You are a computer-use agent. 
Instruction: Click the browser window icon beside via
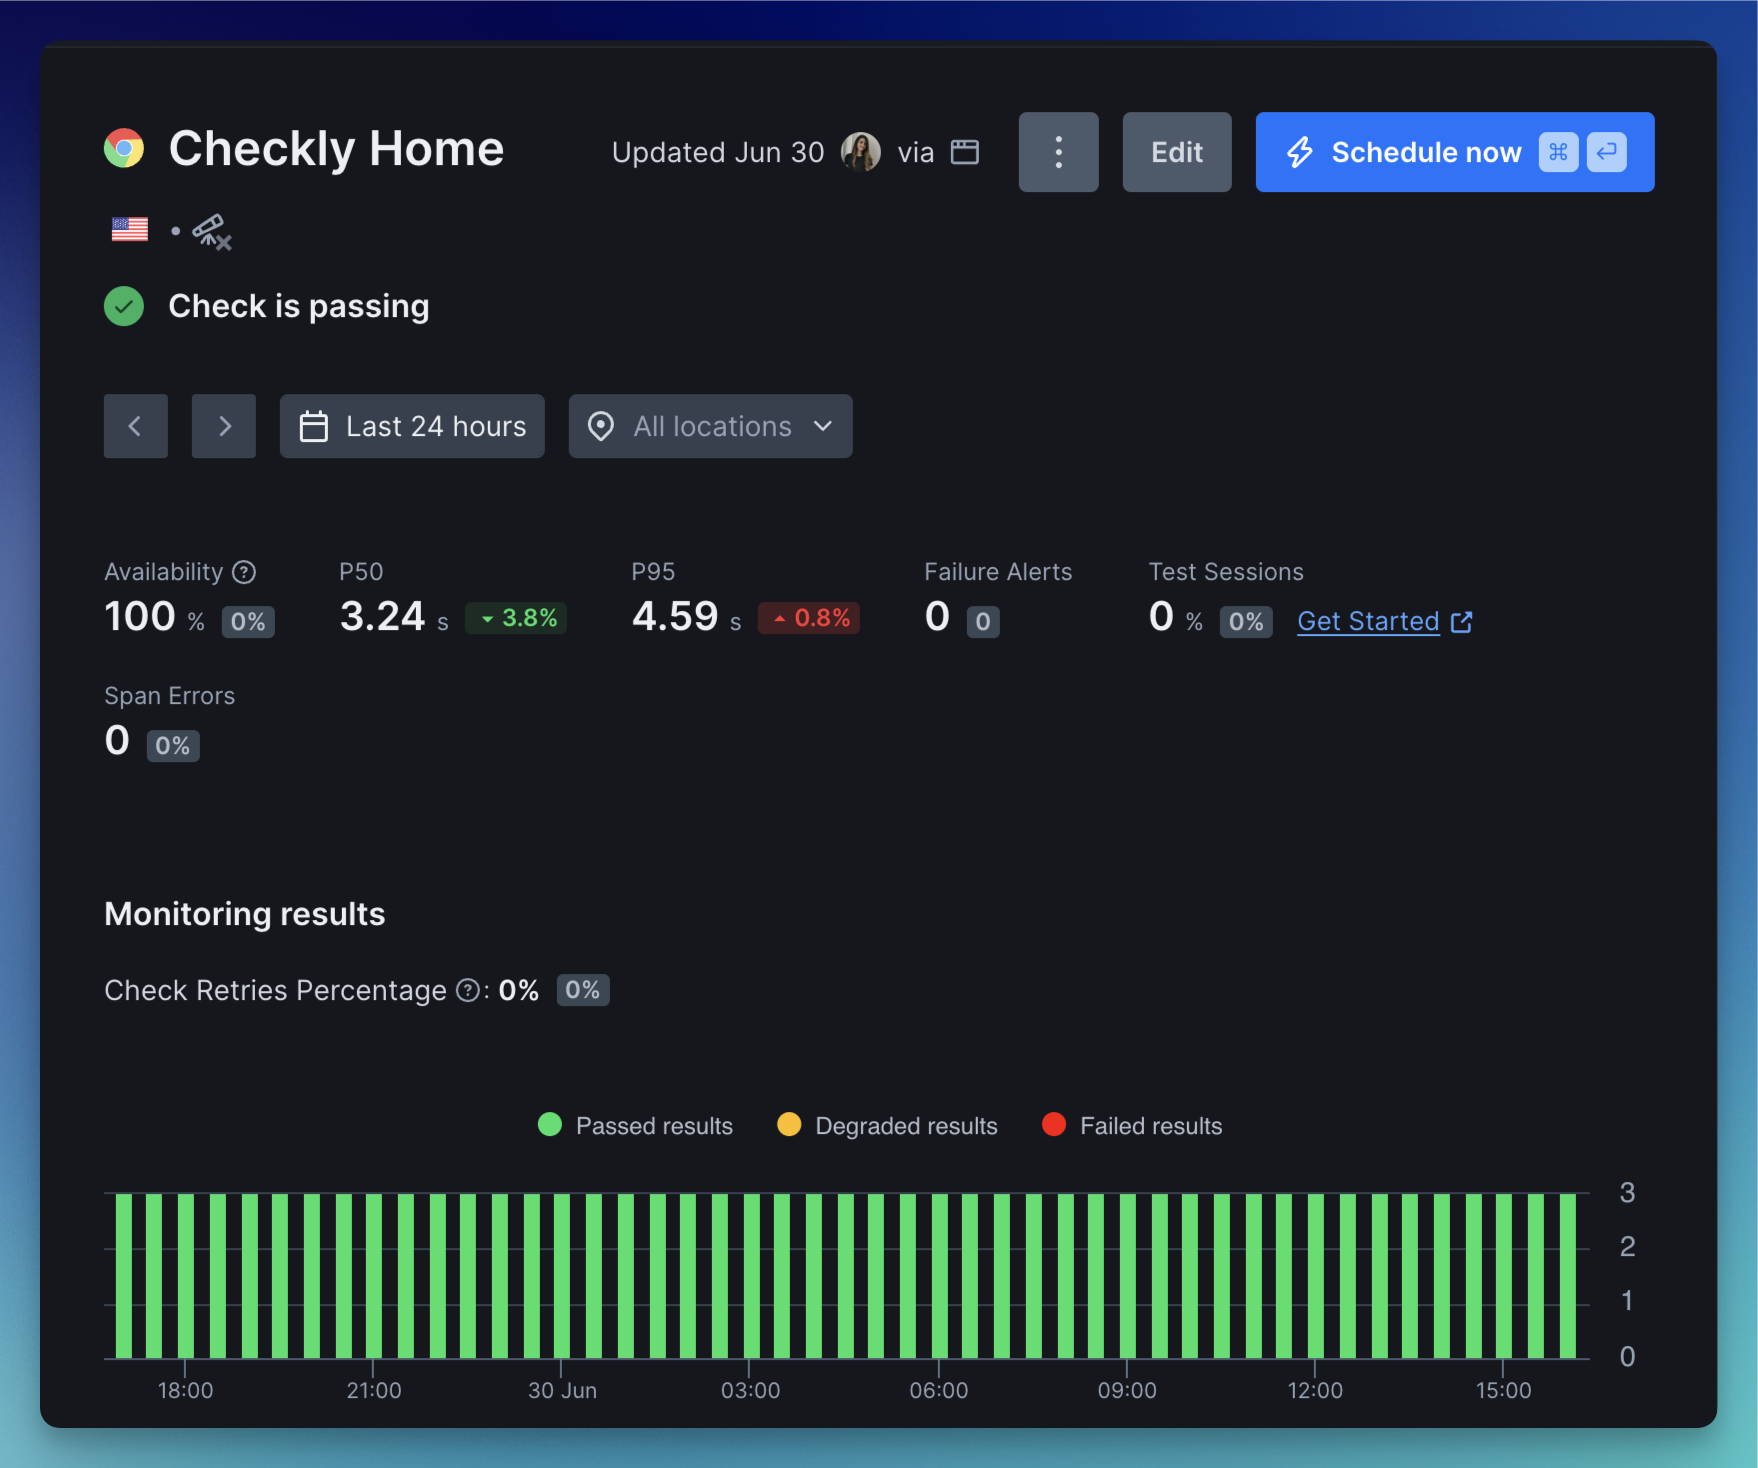click(x=964, y=152)
